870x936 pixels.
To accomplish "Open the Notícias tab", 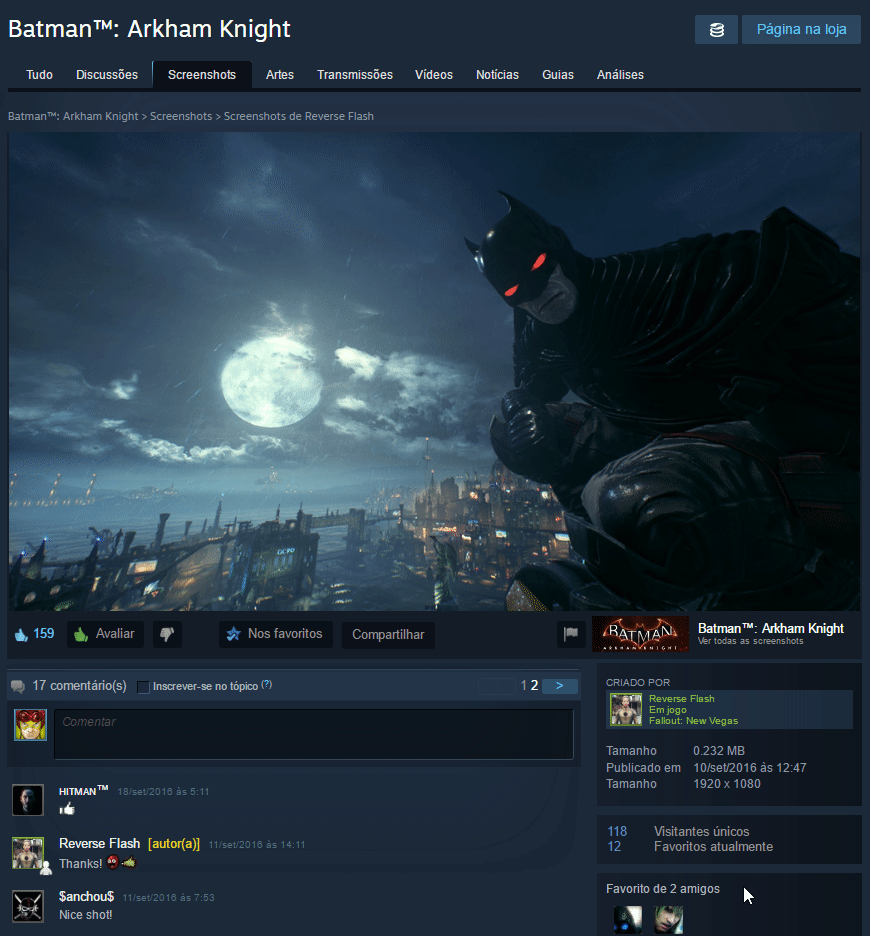I will coord(497,75).
